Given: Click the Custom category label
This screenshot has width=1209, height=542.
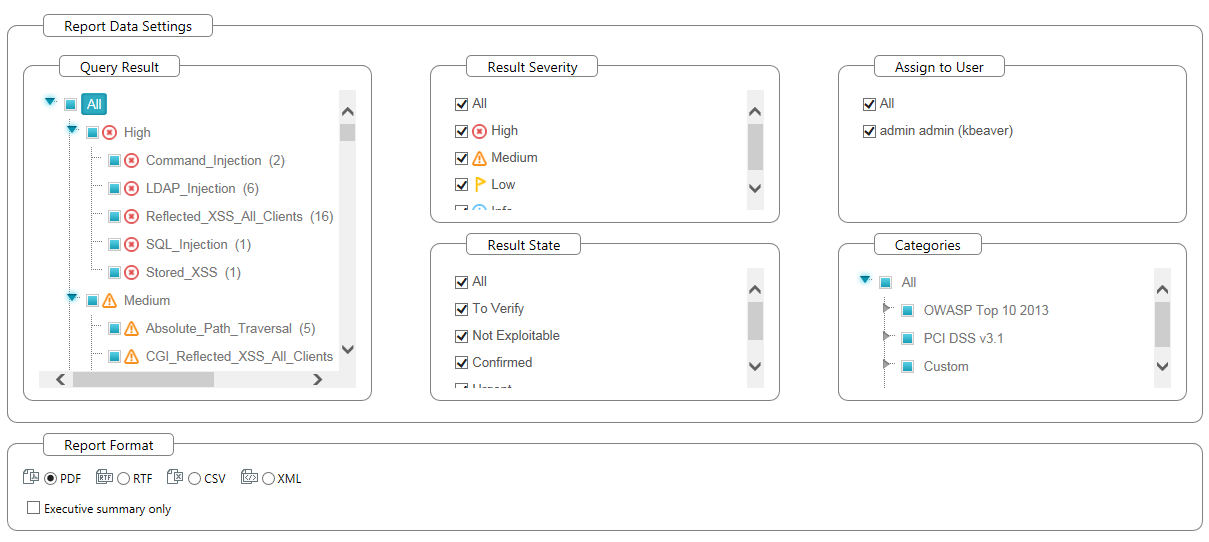Looking at the screenshot, I should [x=946, y=366].
